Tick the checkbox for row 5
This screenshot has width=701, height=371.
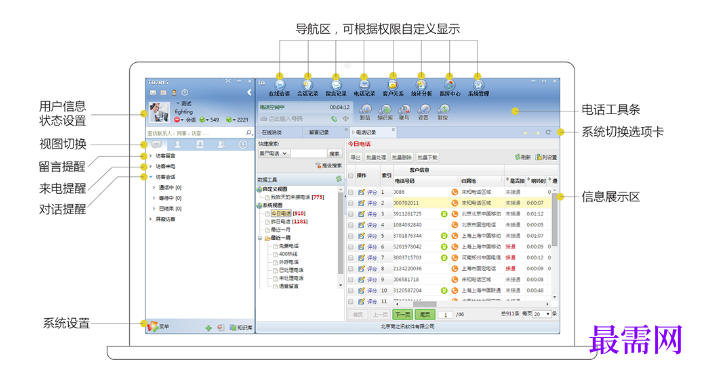click(x=351, y=236)
